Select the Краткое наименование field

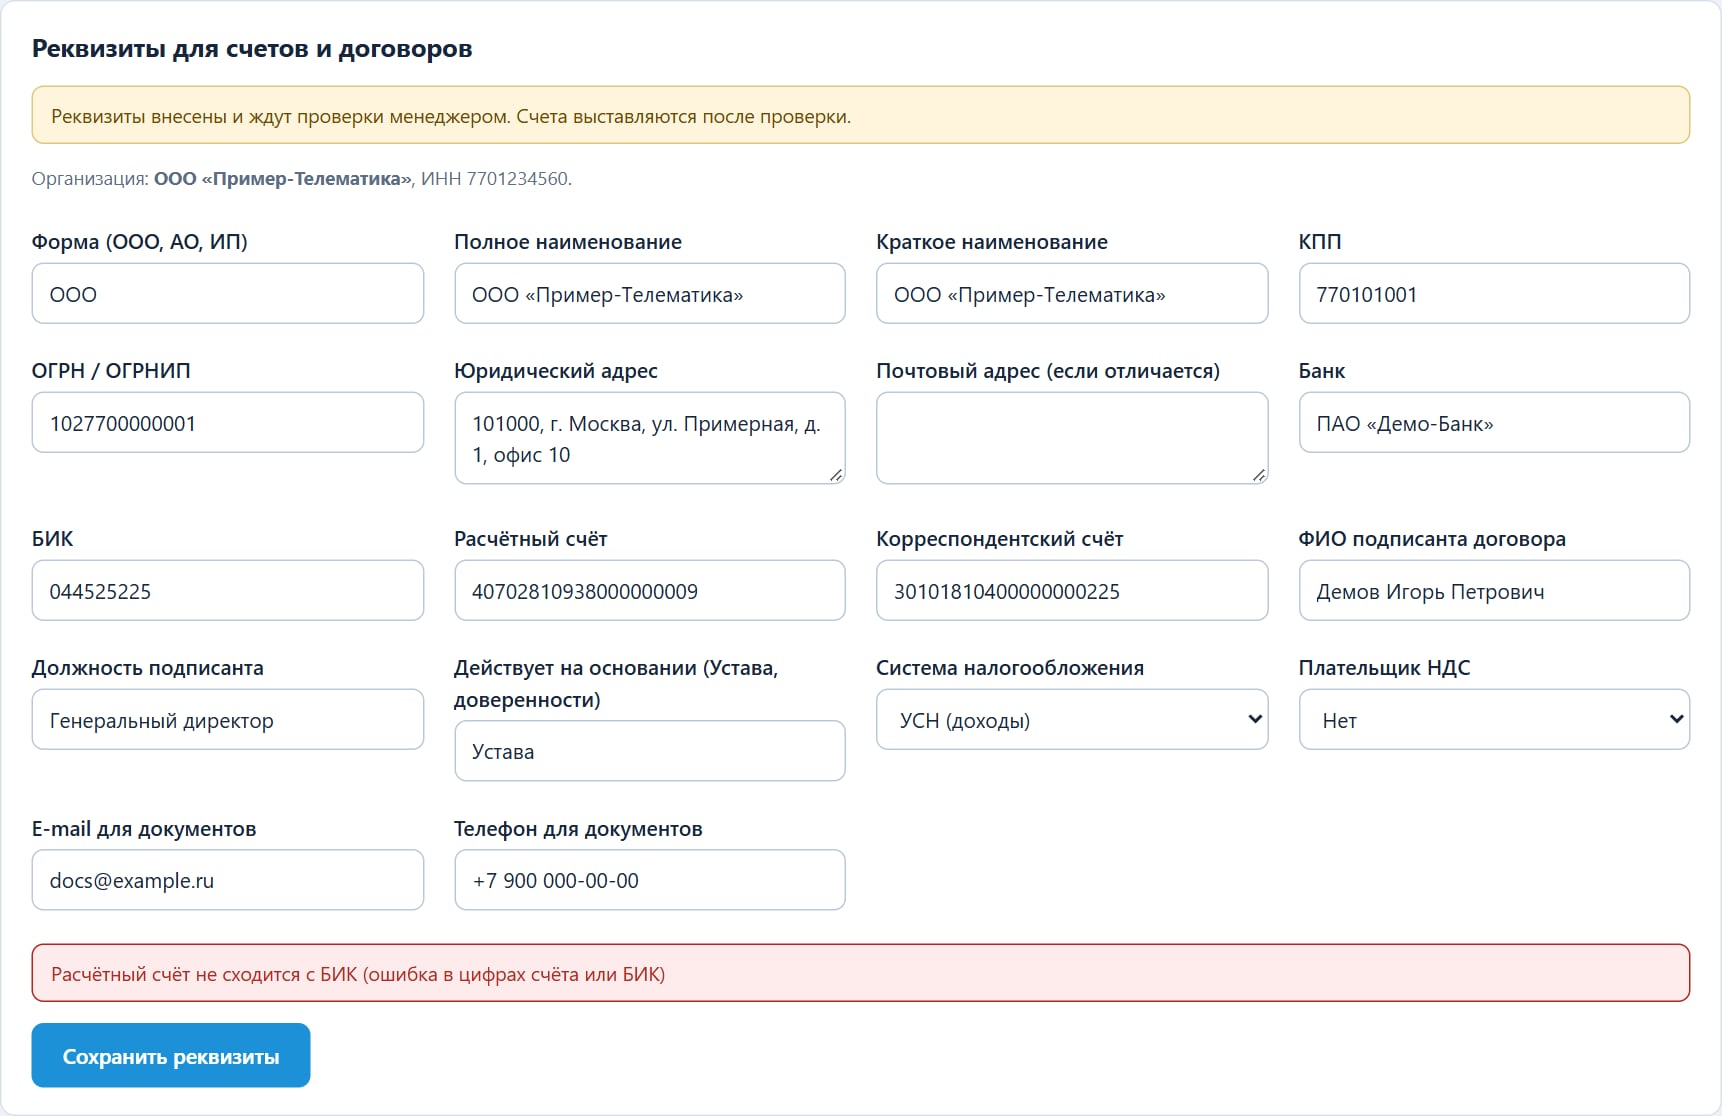1072,293
